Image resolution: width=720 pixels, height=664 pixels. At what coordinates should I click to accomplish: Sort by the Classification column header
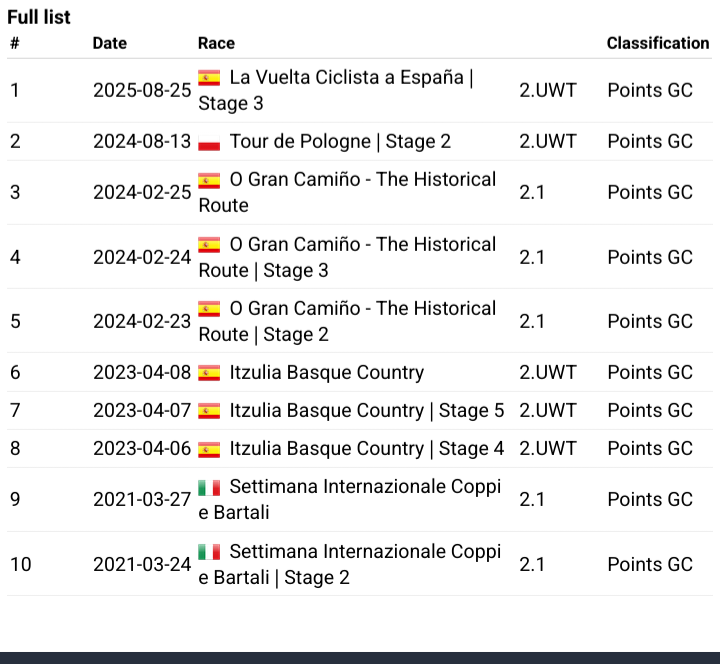coord(658,43)
